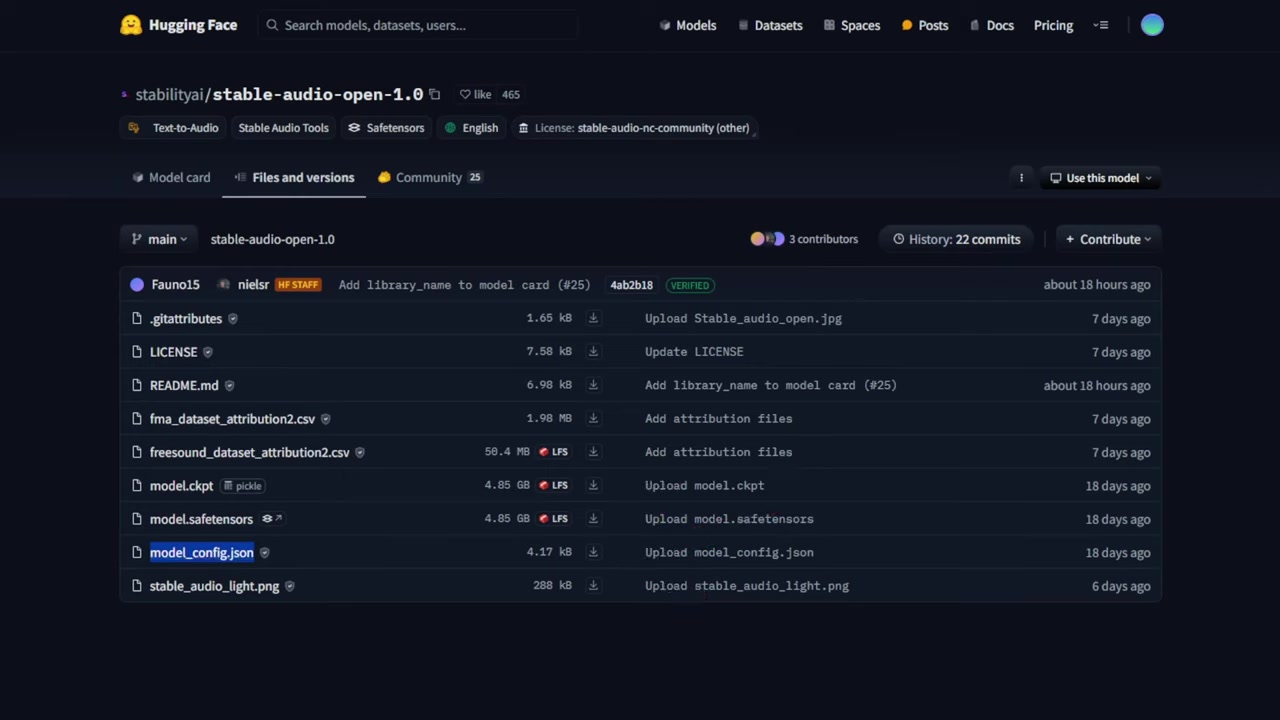Open fma_dataset_attribution2.csv
Image resolution: width=1280 pixels, height=720 pixels.
[x=232, y=419]
